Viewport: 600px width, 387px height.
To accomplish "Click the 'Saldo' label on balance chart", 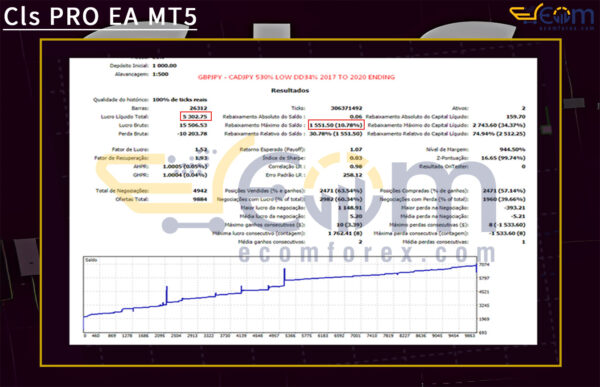I will [x=91, y=260].
